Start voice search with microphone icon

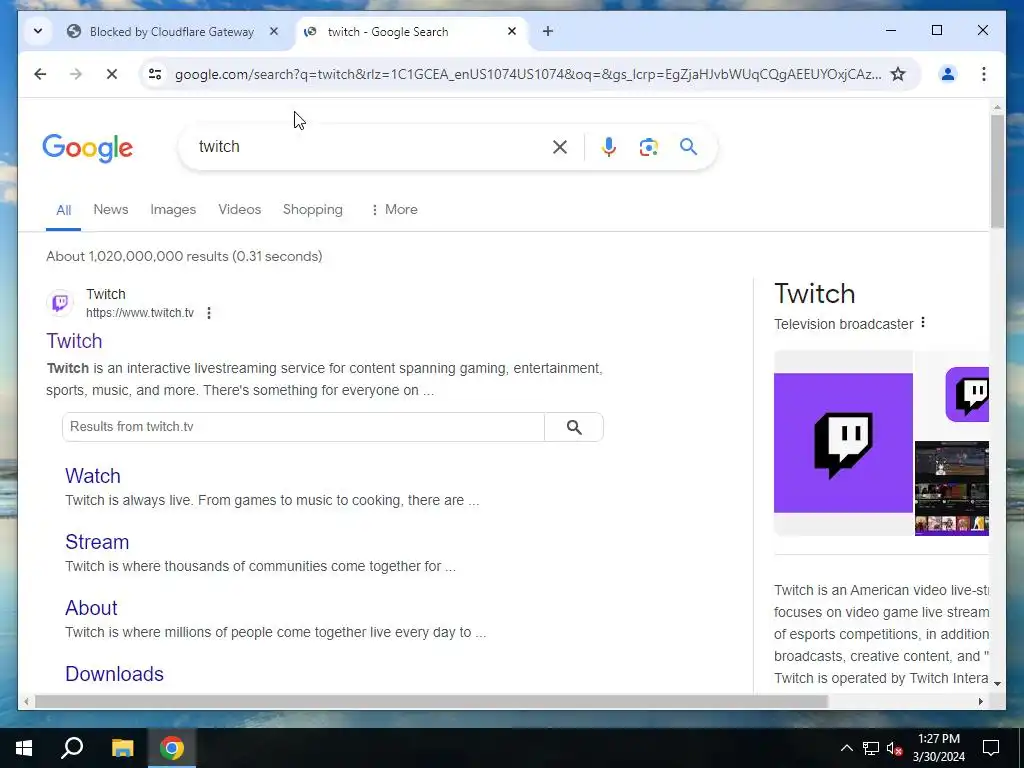(609, 147)
